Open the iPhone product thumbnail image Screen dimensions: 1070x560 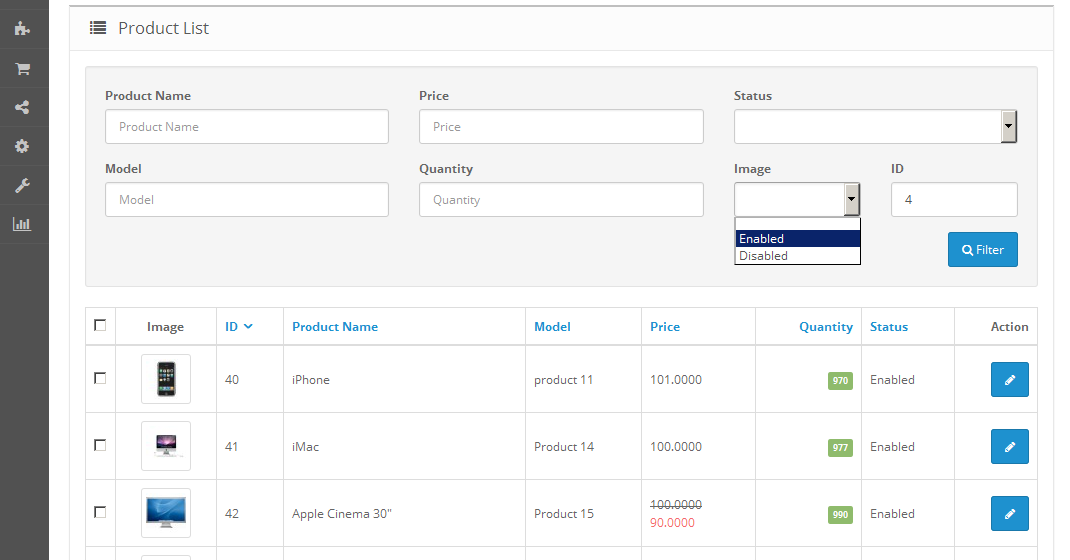point(166,380)
